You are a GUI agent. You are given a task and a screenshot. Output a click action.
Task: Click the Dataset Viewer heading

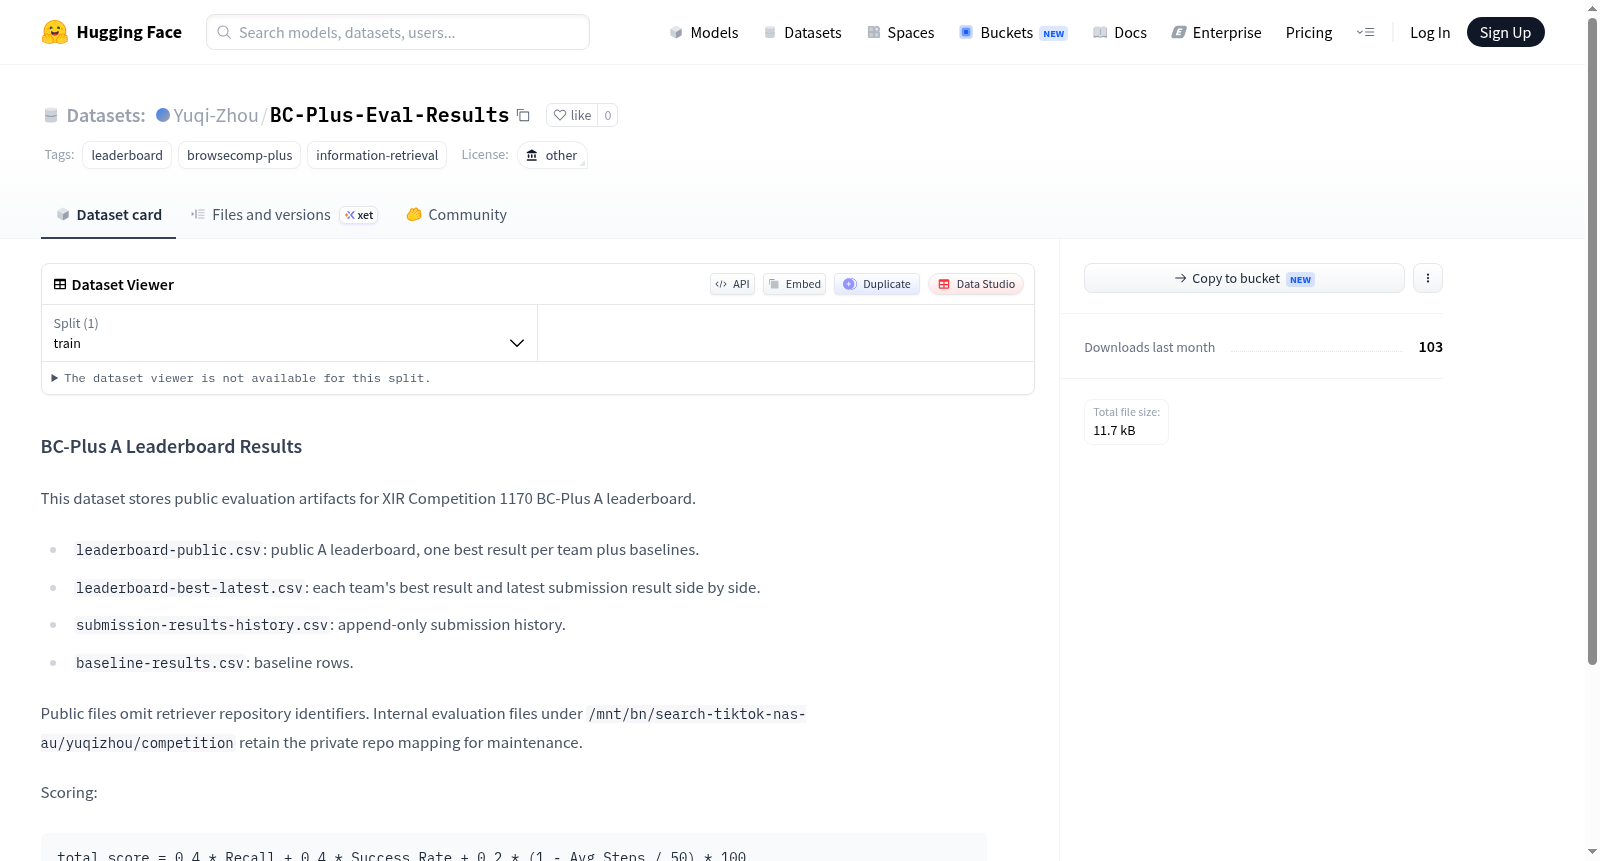coord(123,285)
